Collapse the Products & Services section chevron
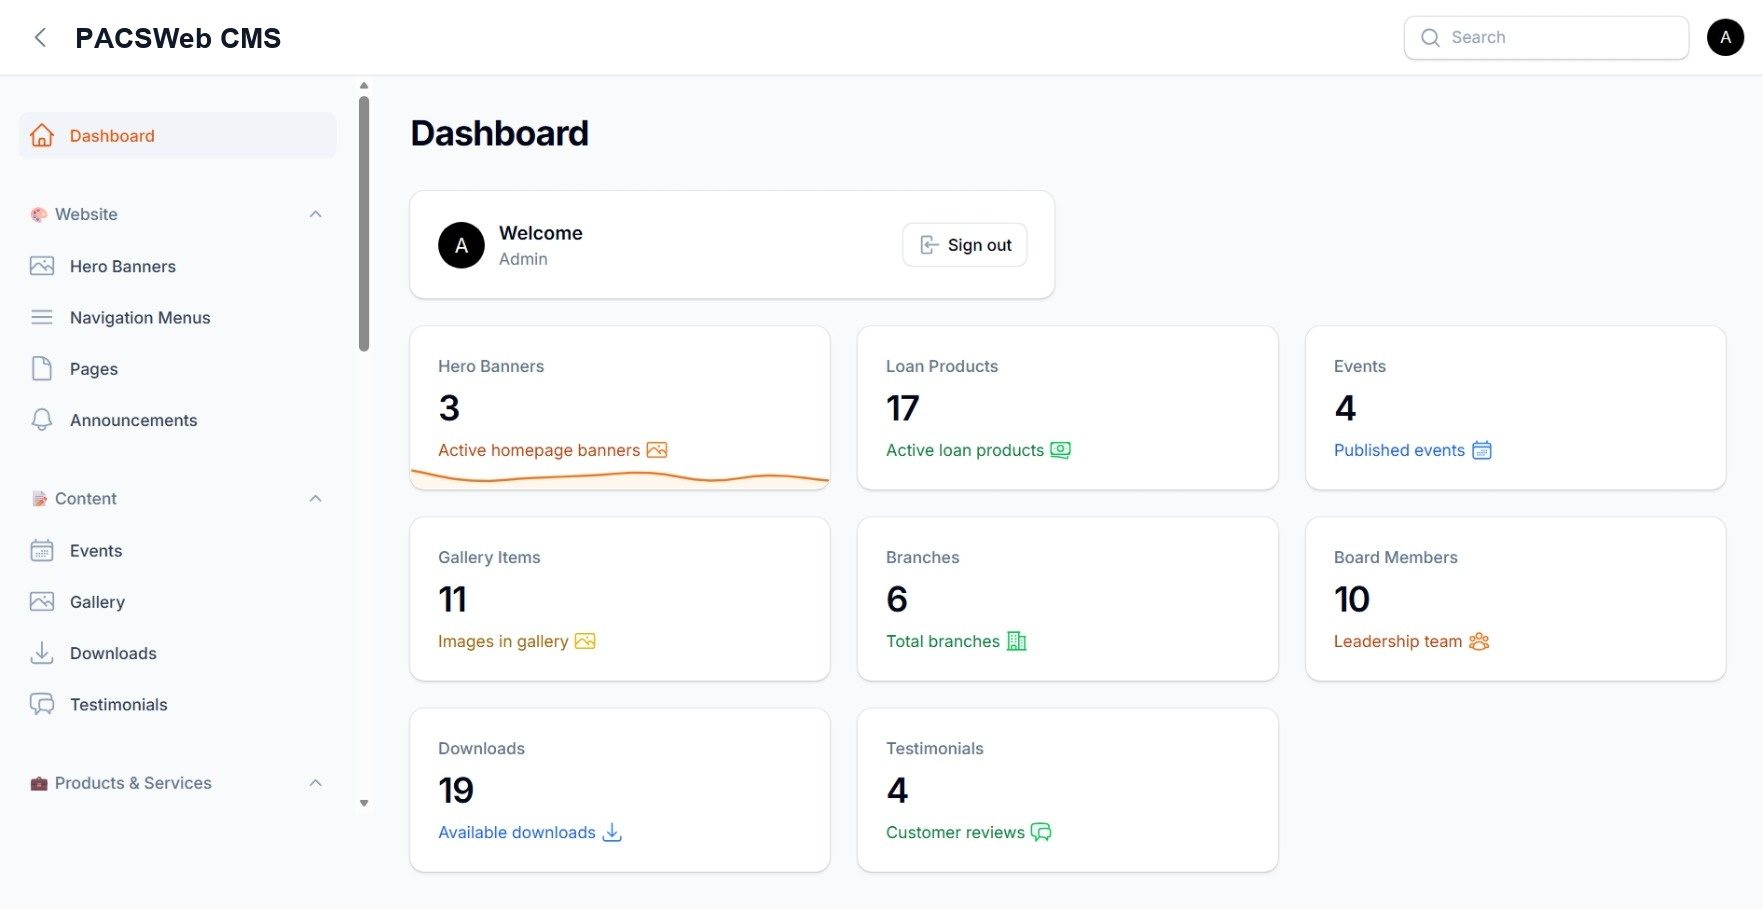1763x909 pixels. coord(316,783)
